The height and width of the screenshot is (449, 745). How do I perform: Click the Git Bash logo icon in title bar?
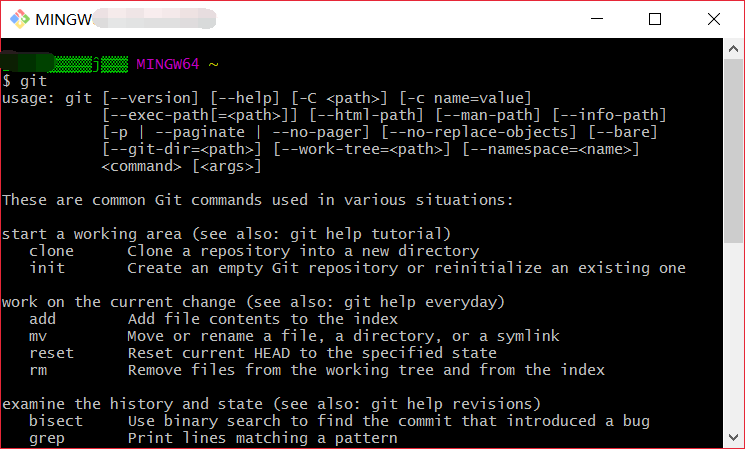point(20,19)
